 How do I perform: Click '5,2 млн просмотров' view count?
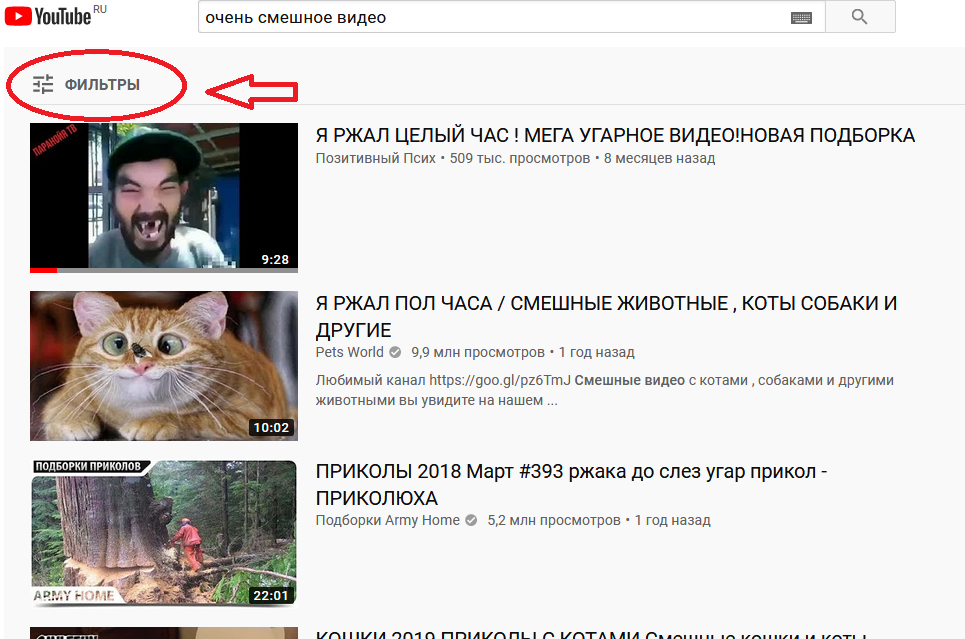click(x=554, y=520)
